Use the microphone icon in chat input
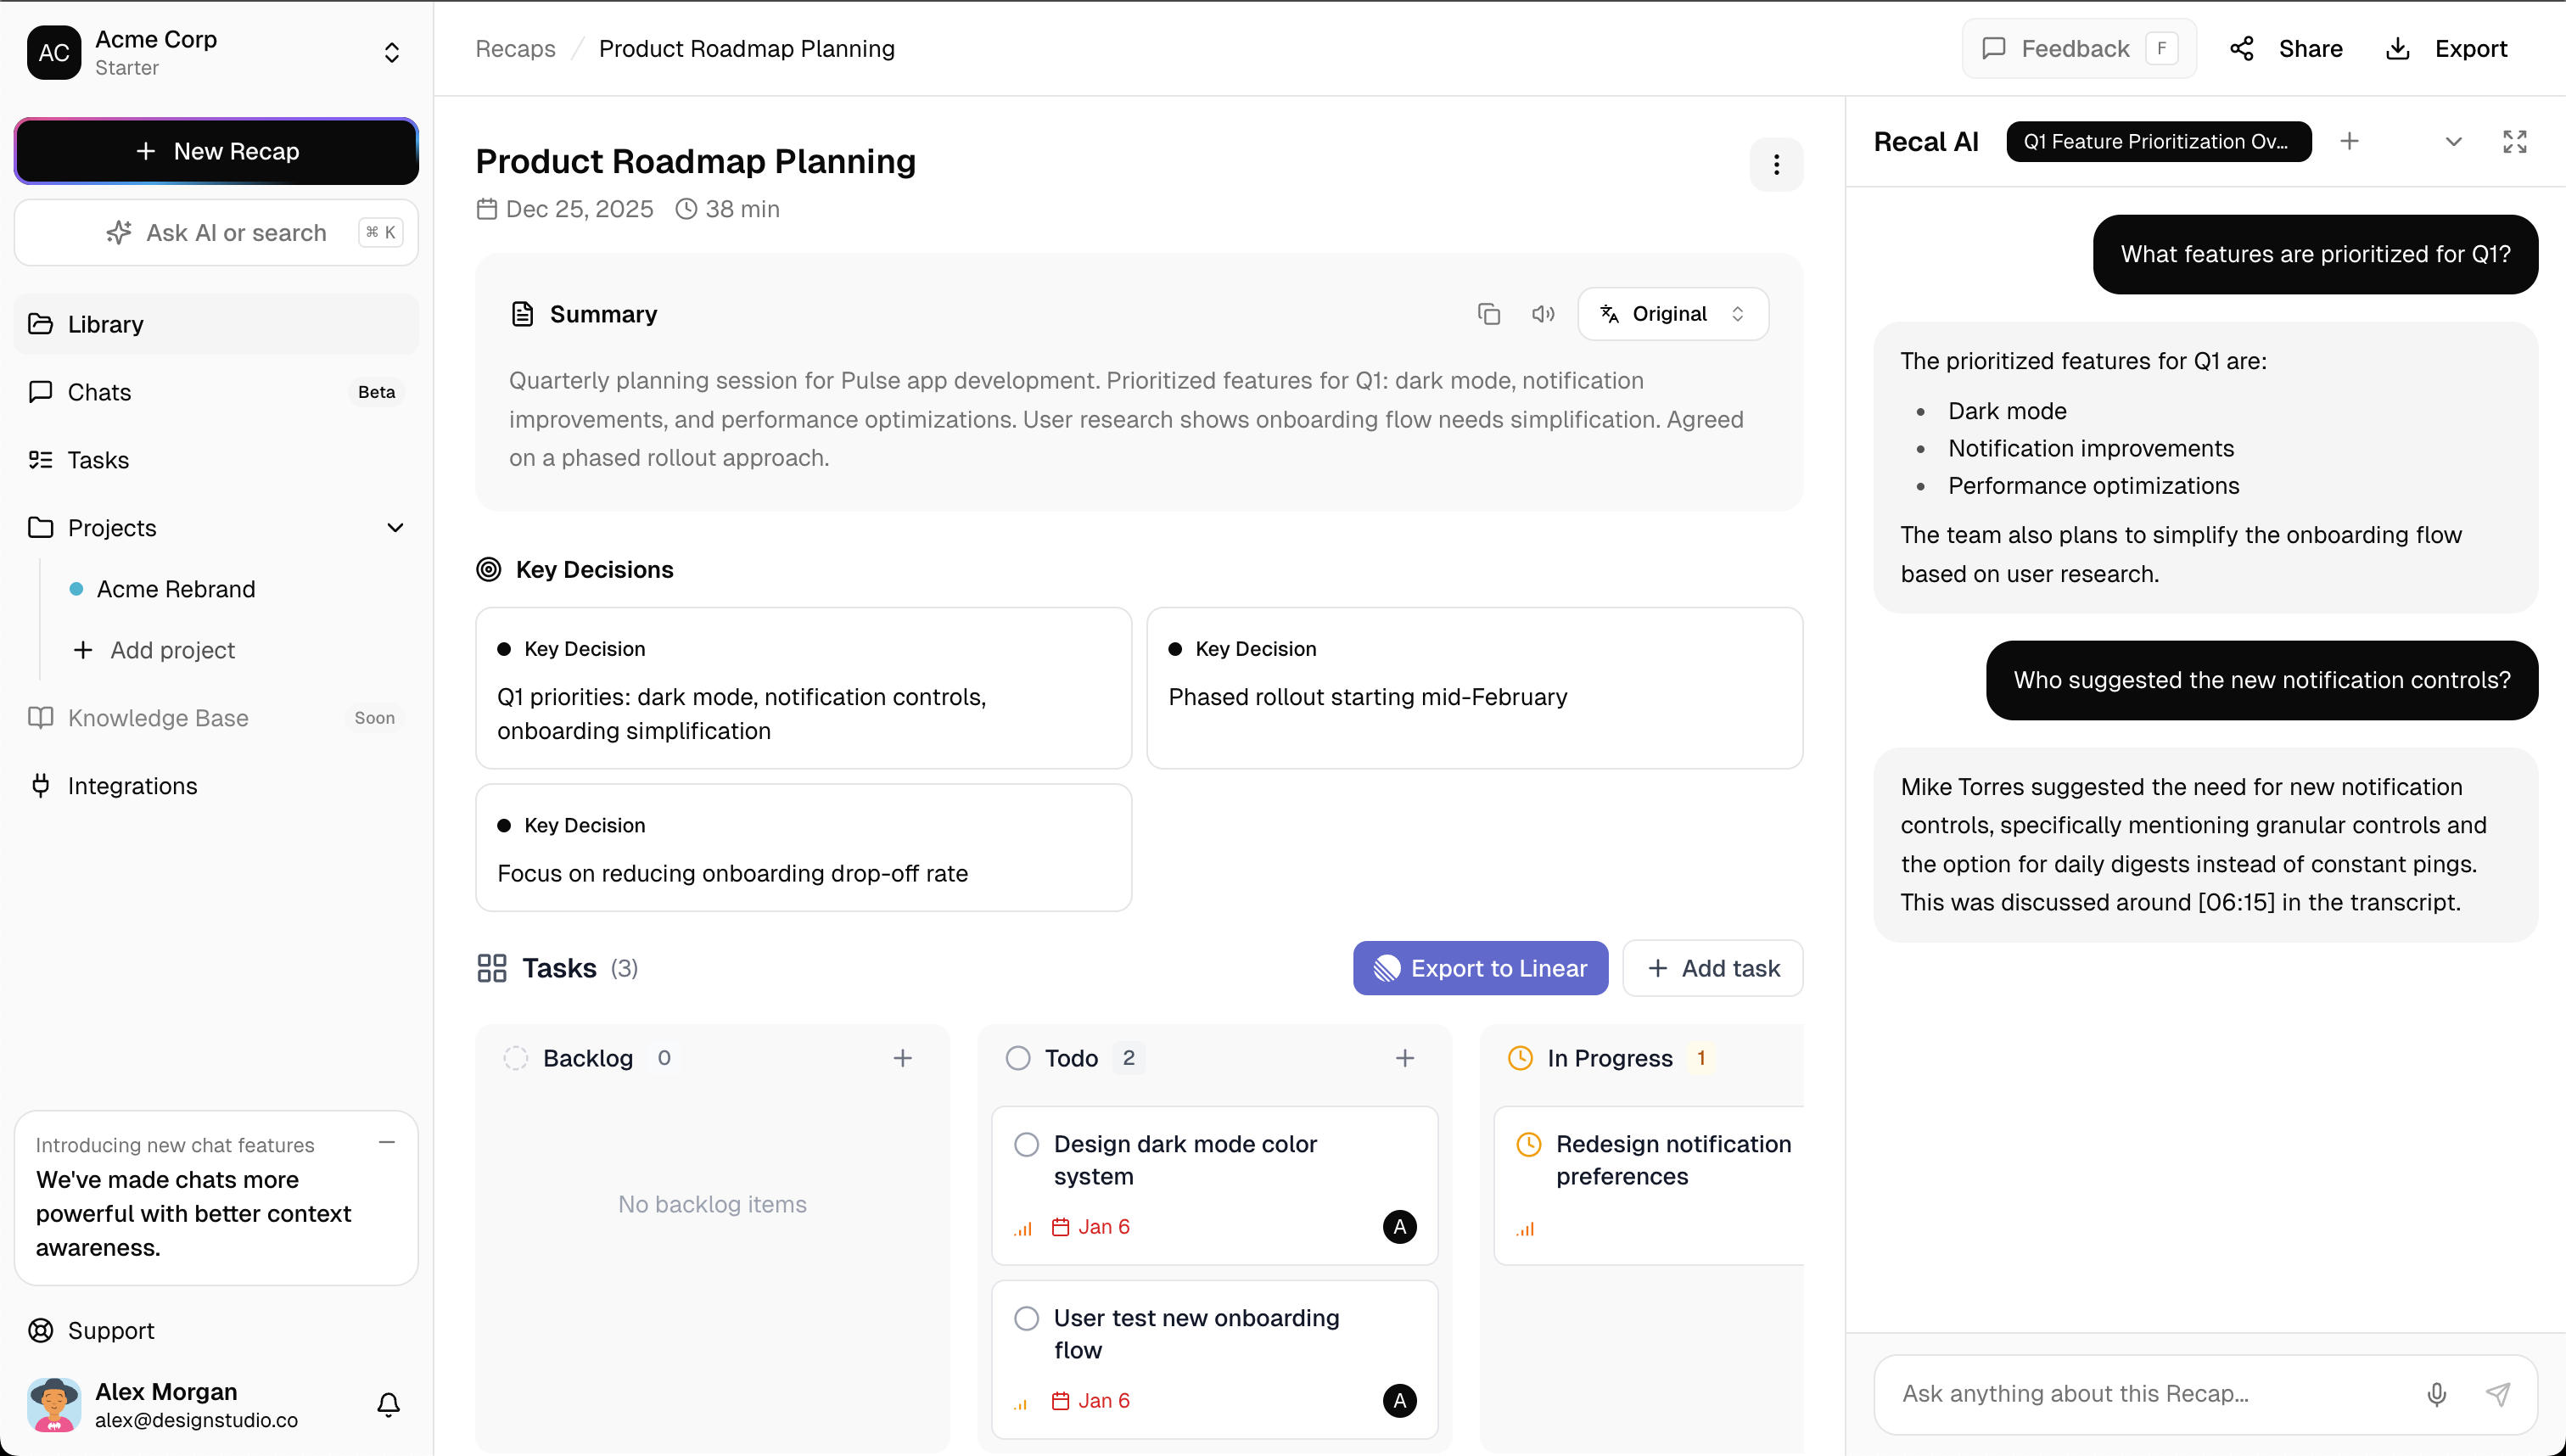The image size is (2566, 1456). click(2437, 1393)
